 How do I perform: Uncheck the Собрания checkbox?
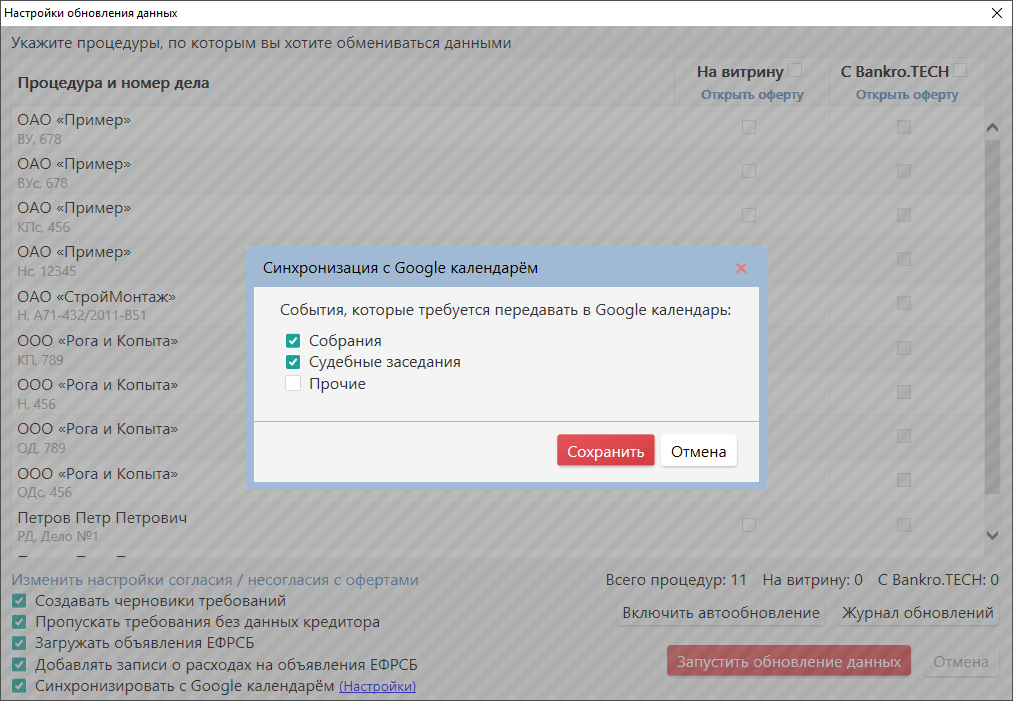coord(293,341)
